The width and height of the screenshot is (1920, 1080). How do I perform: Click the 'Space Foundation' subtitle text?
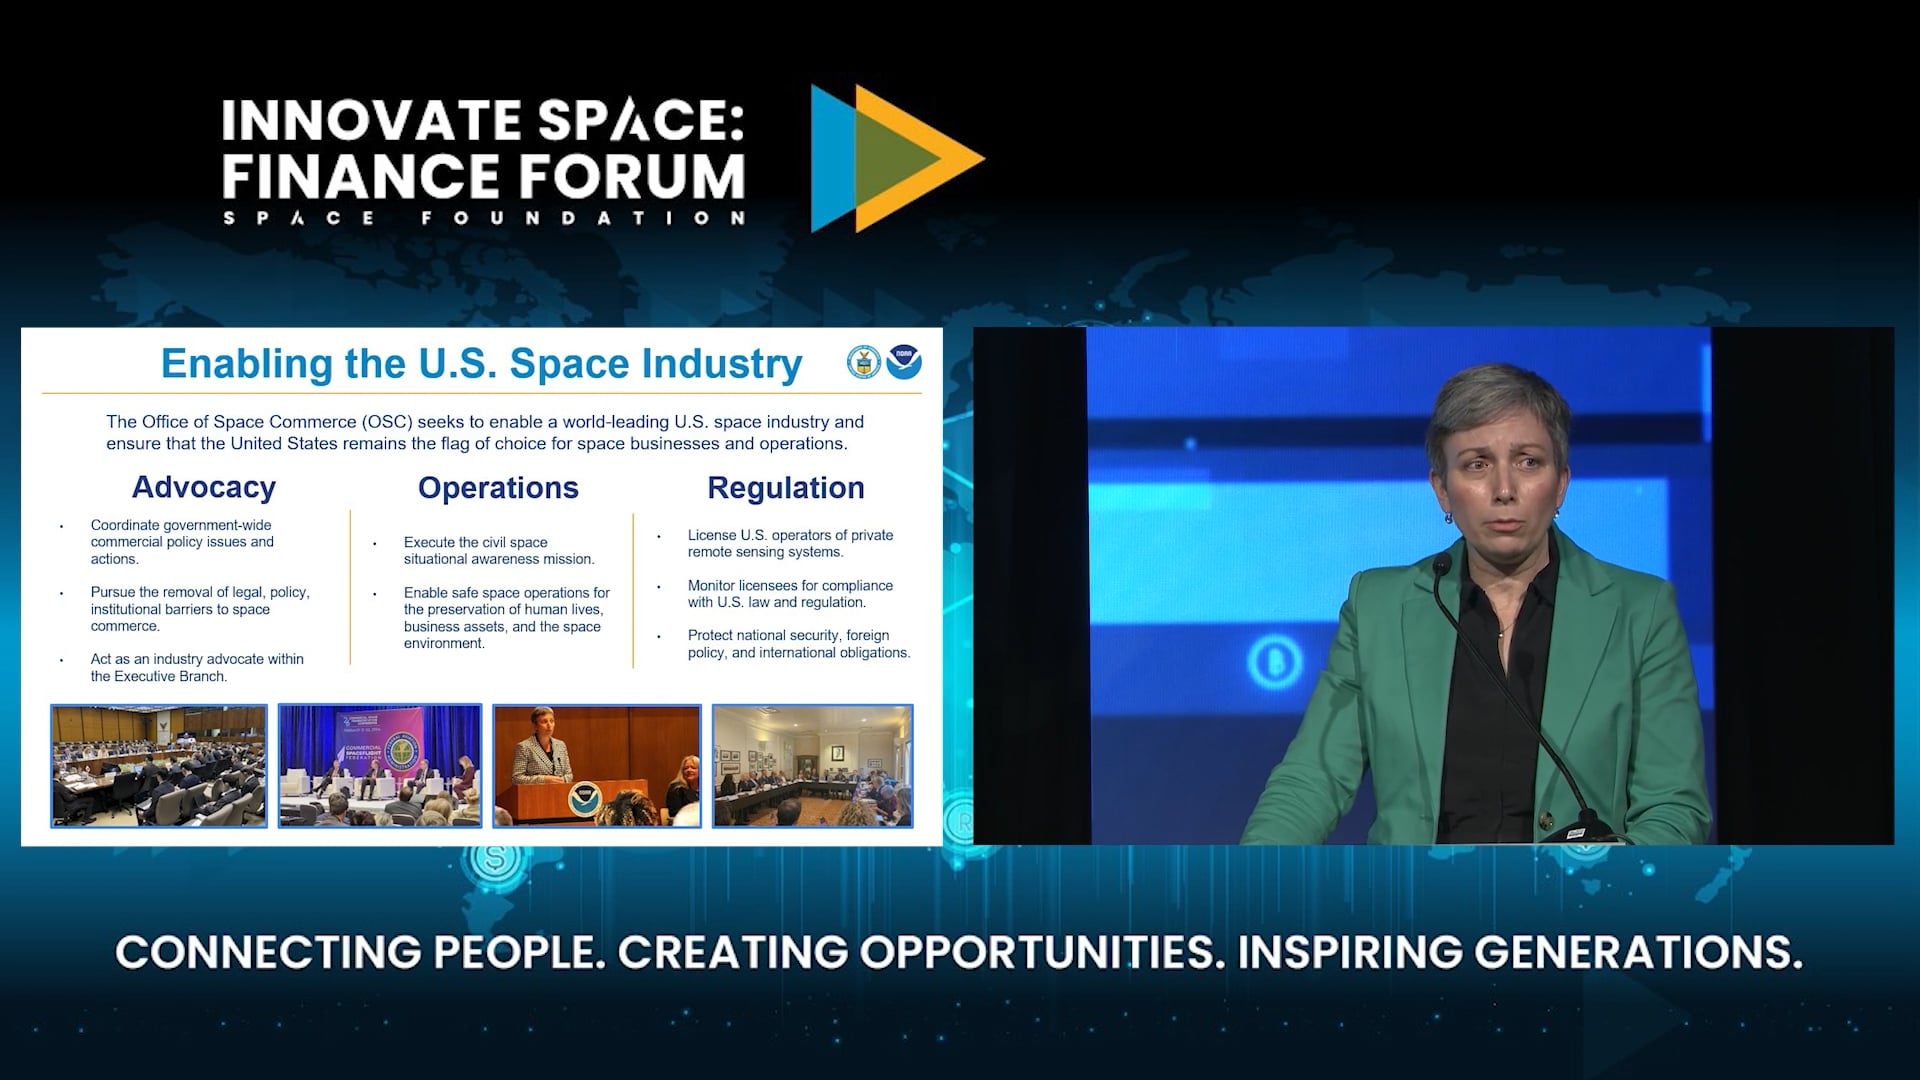(484, 218)
